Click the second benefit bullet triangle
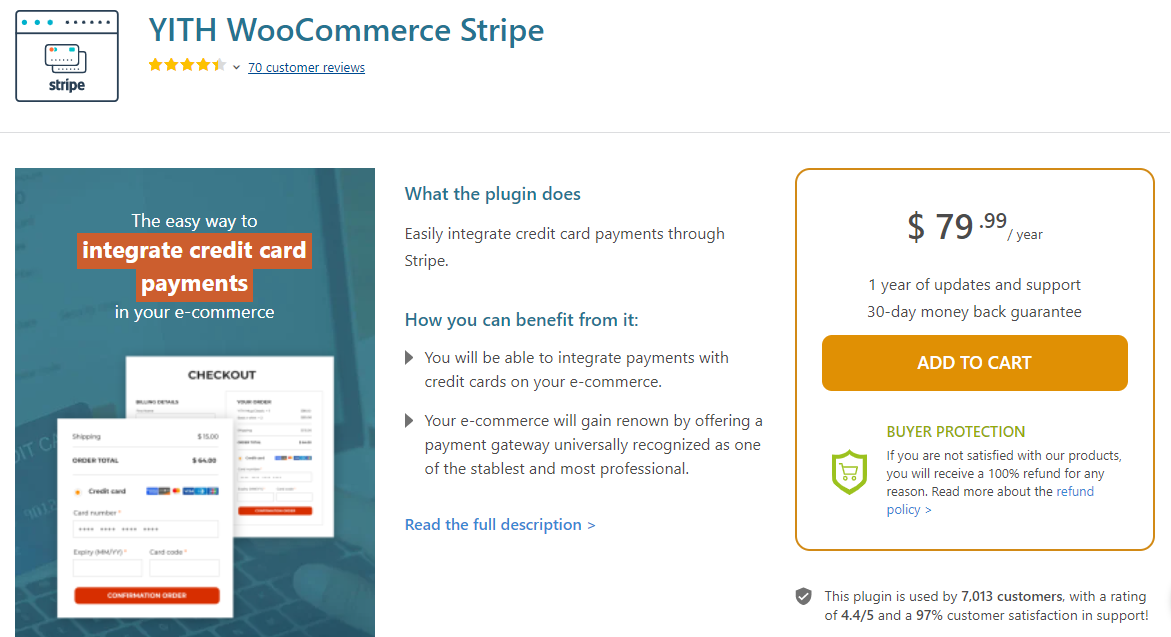The width and height of the screenshot is (1171, 637). click(x=409, y=420)
